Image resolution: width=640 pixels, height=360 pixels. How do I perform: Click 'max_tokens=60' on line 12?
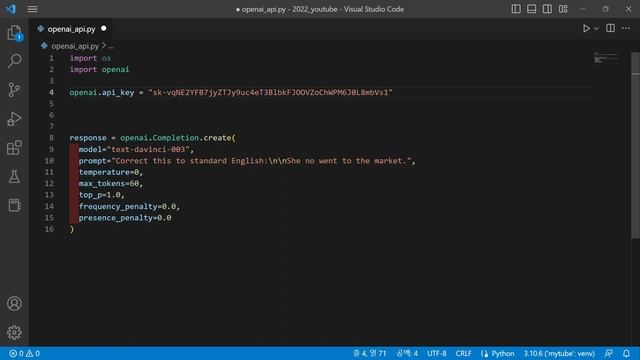coord(109,184)
